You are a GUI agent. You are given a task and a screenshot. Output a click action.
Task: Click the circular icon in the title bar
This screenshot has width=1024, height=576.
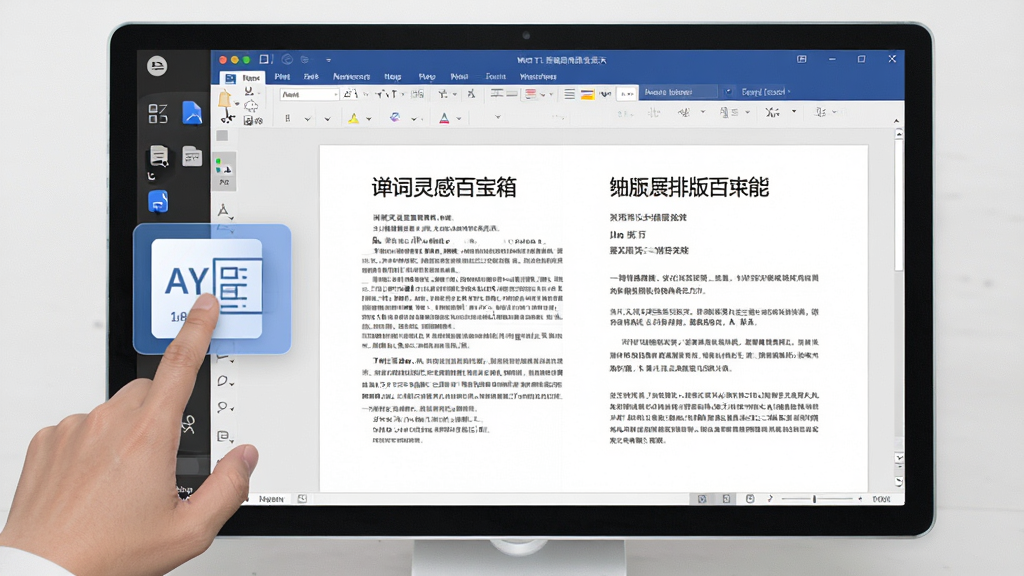point(287,59)
